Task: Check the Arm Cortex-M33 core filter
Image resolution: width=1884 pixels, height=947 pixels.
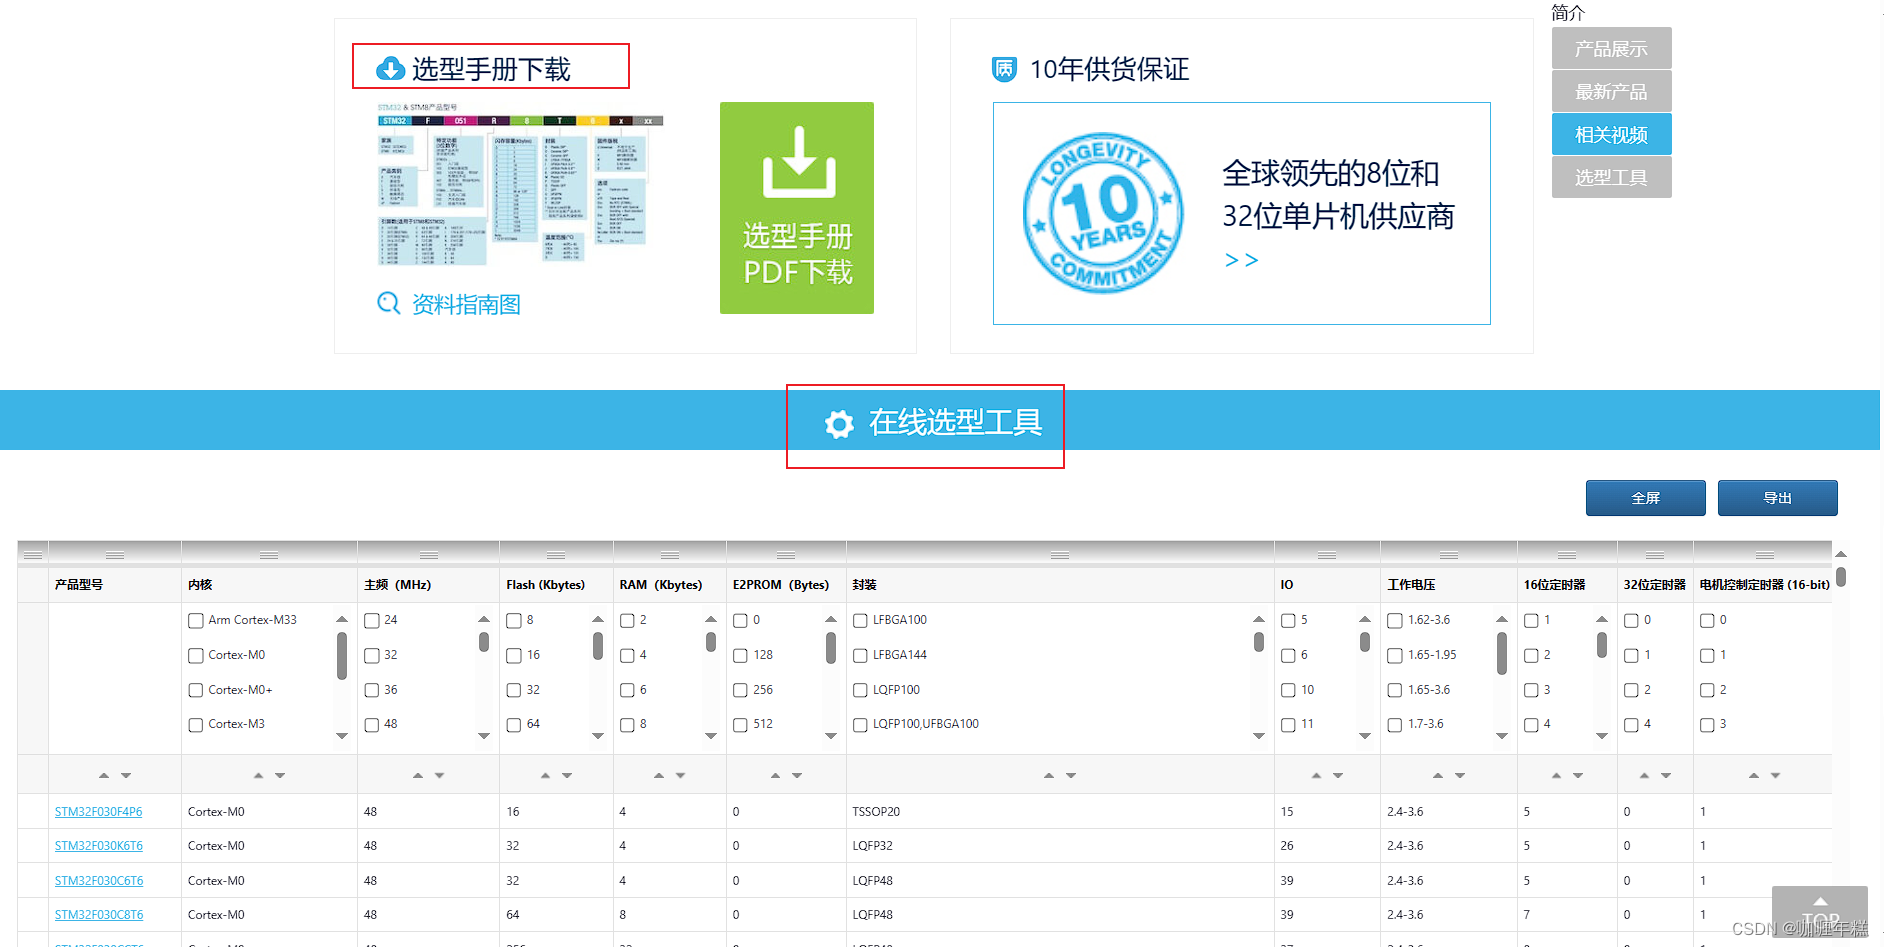Action: click(x=196, y=621)
